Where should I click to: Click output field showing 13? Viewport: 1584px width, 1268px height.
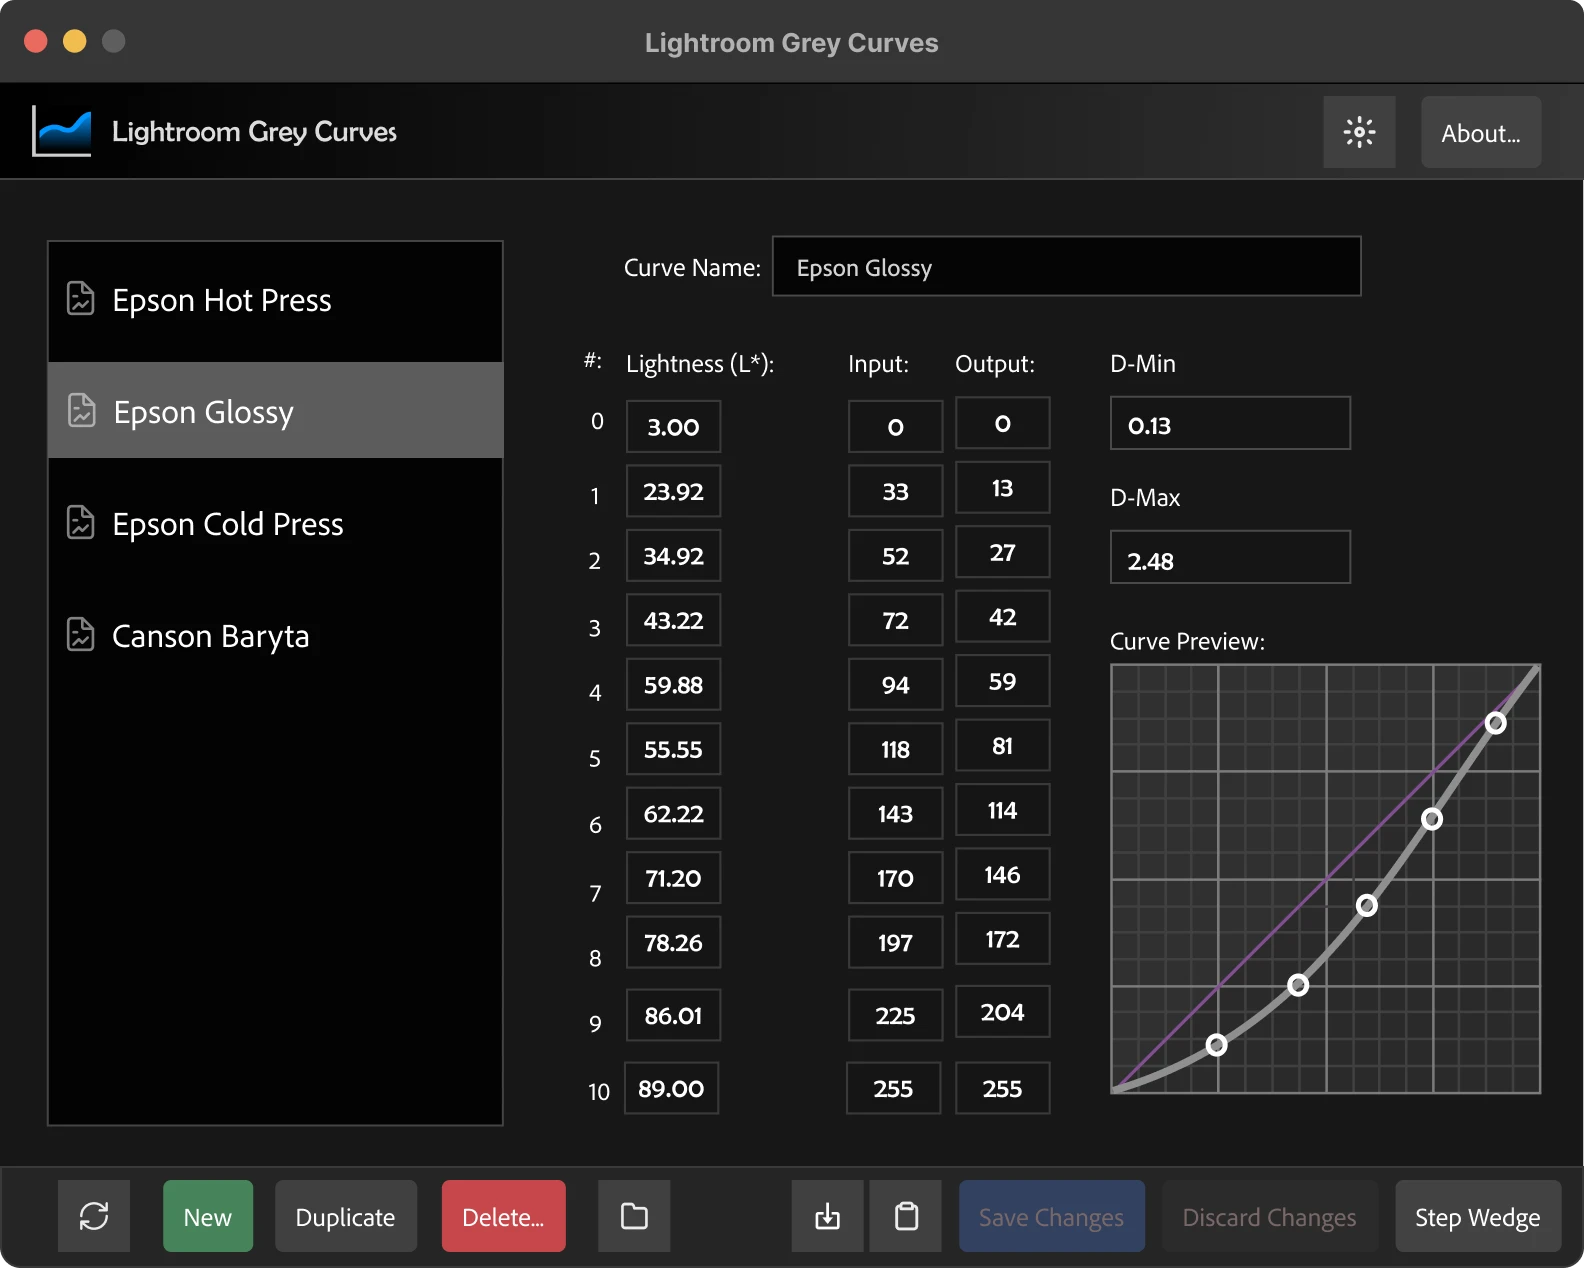point(1002,488)
